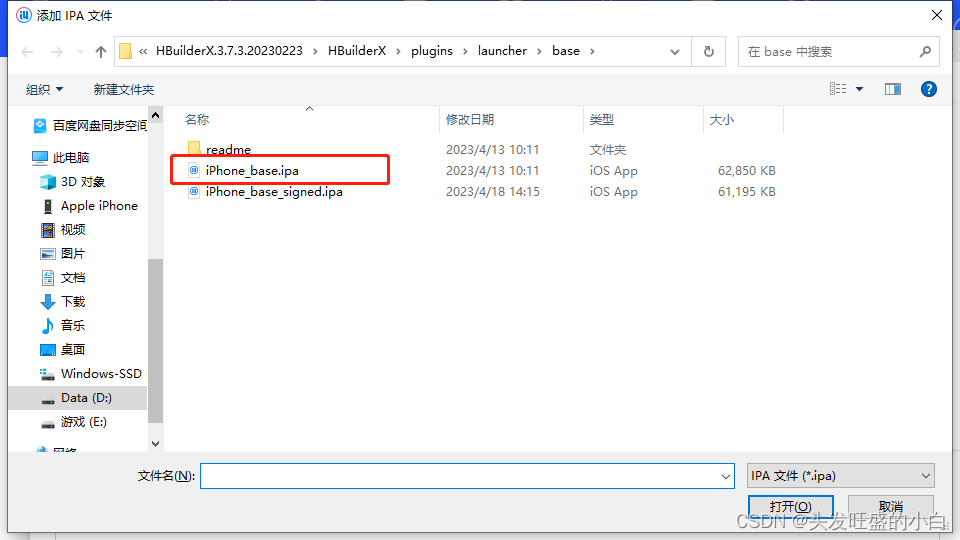Navigate to launcher breadcrumb folder

click(502, 51)
